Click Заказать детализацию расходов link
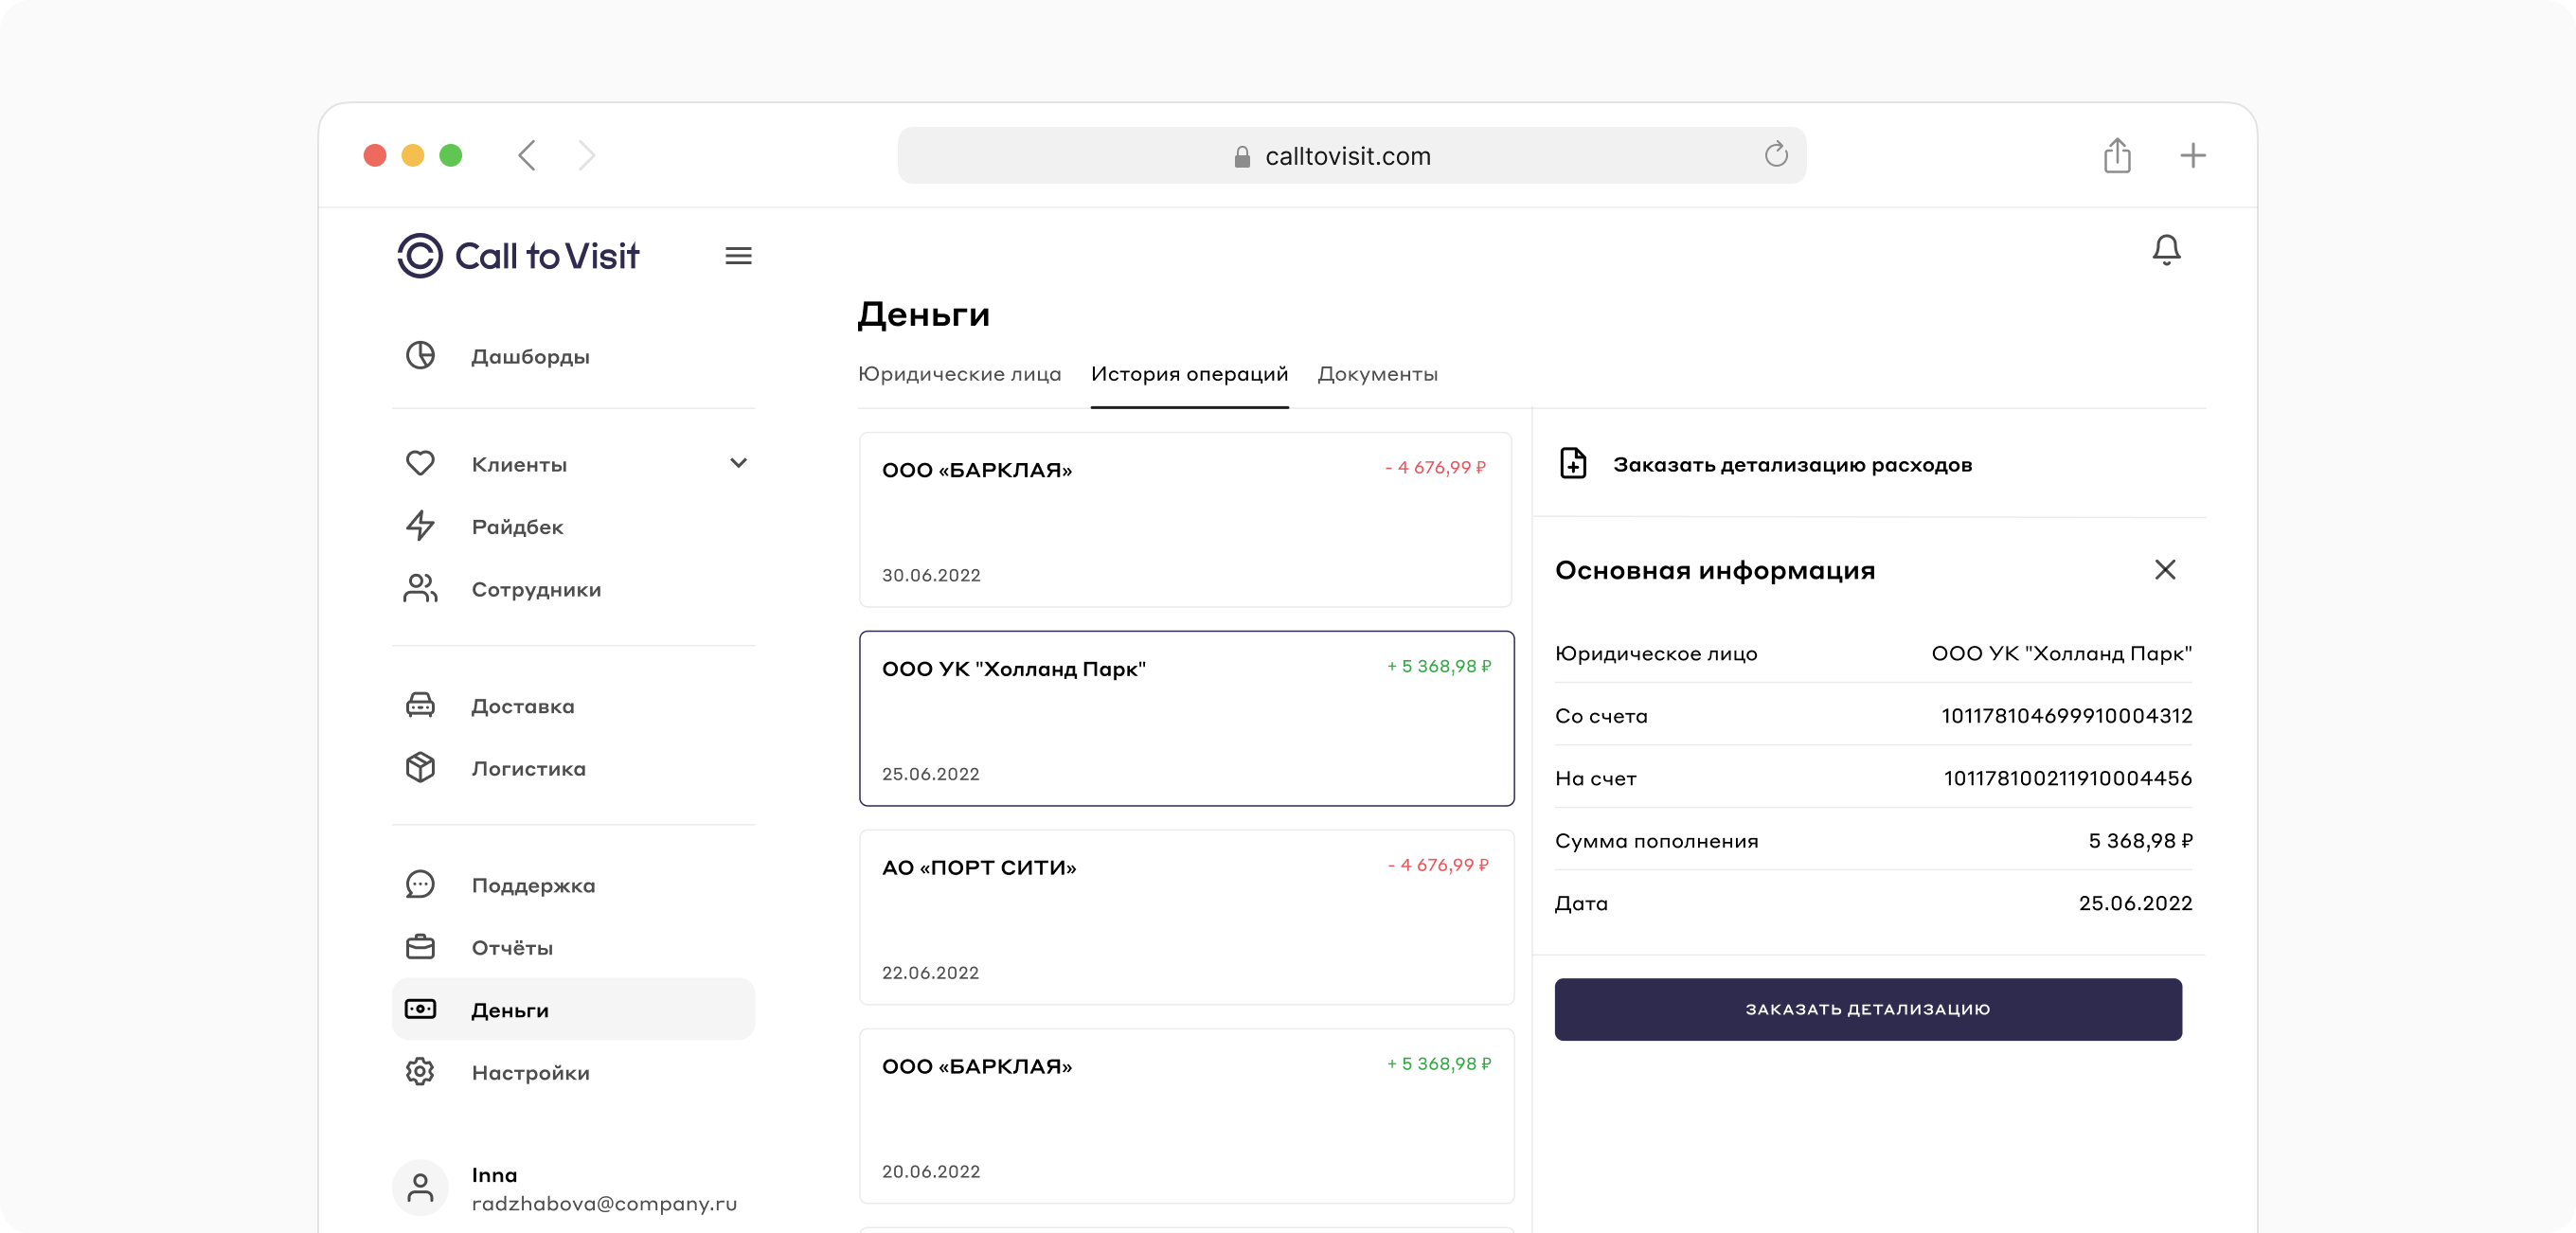Screen dimensions: 2576x1233 coord(1792,465)
